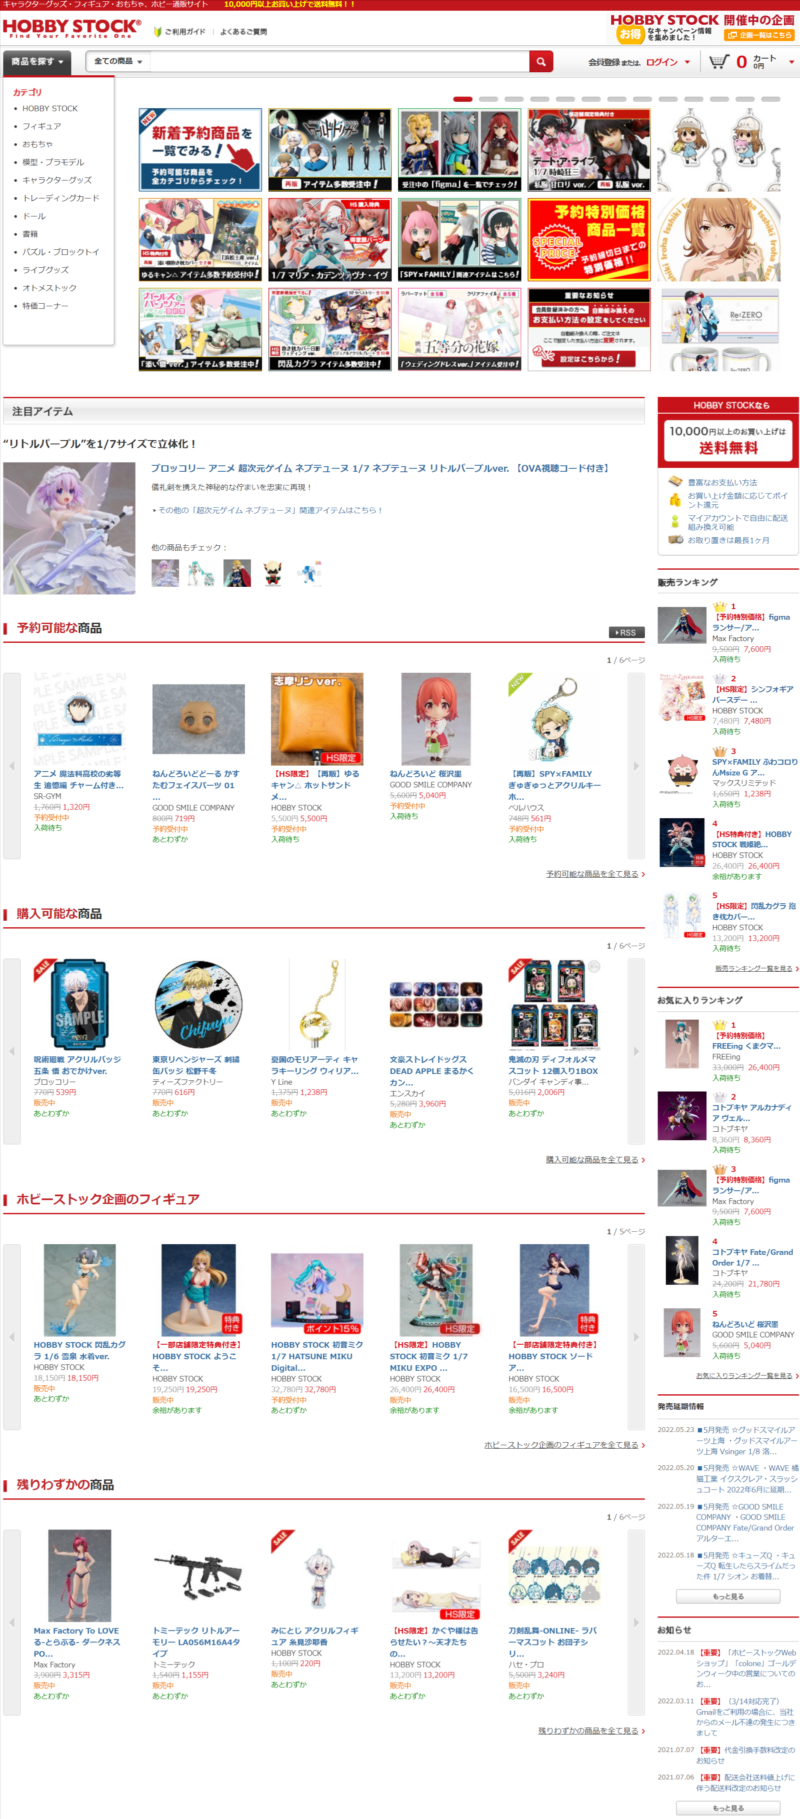Expand the ログイン login dropdown arrow
800x1819 pixels.
(x=687, y=62)
